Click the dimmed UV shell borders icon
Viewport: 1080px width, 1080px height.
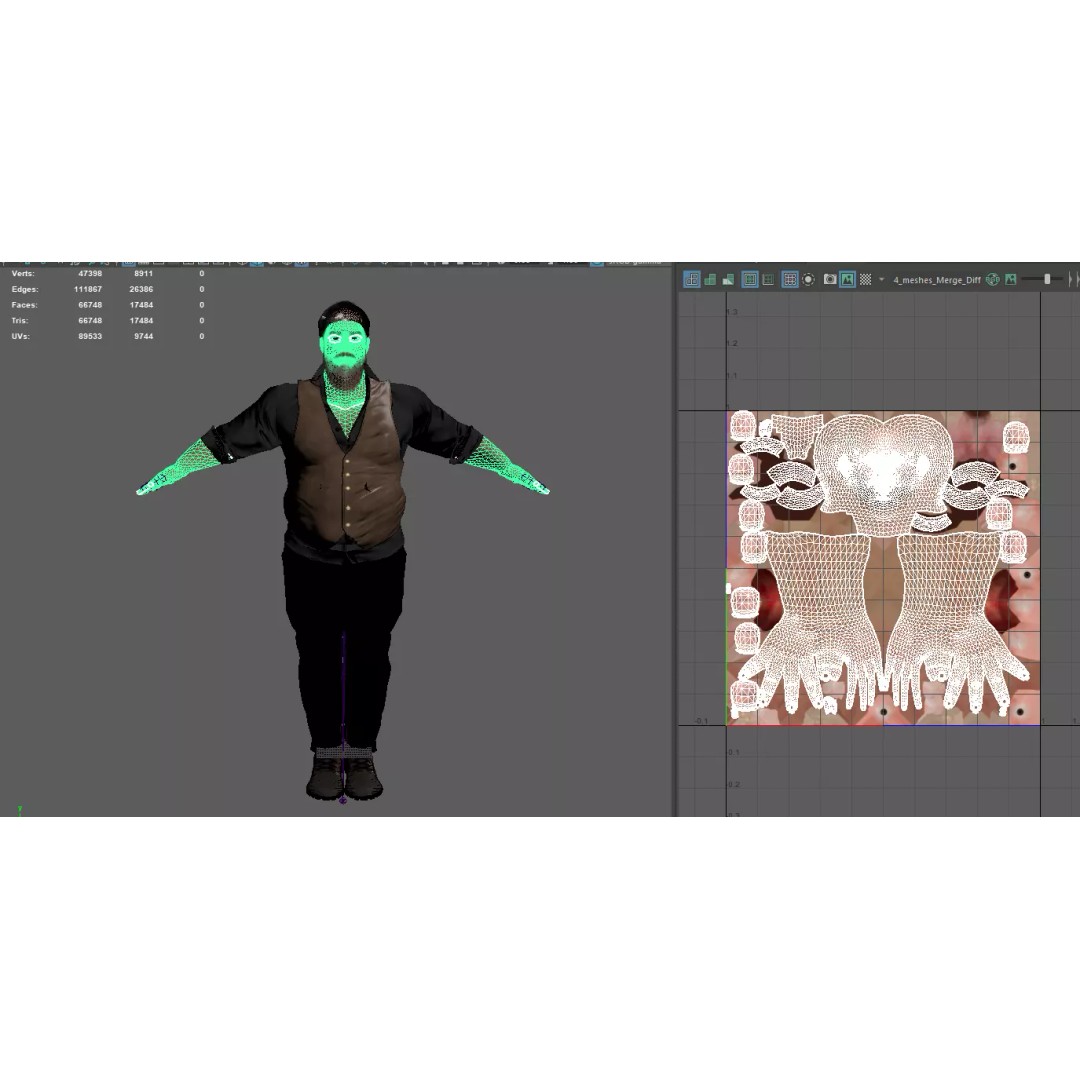pyautogui.click(x=768, y=279)
